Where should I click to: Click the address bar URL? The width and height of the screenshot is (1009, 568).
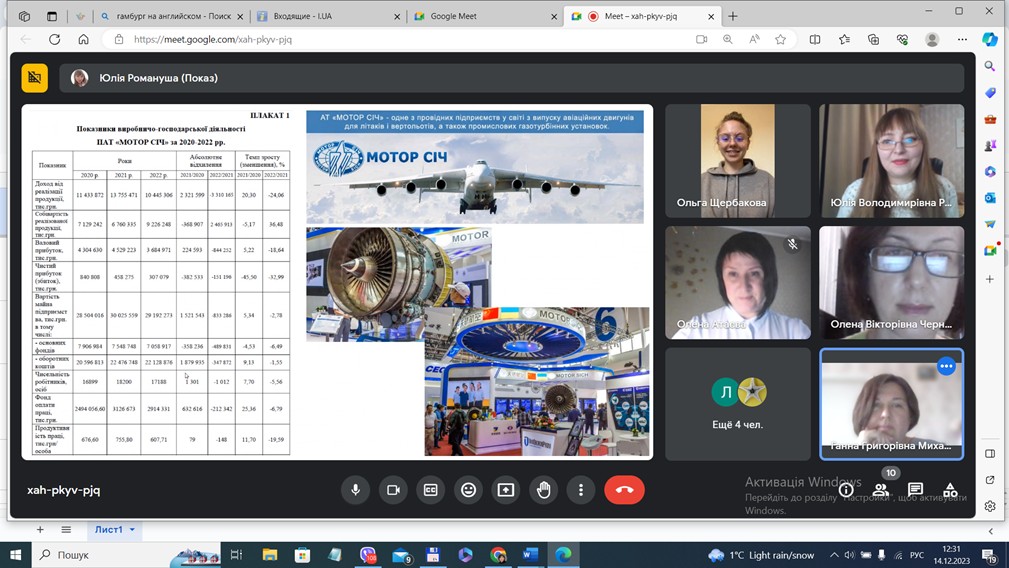click(x=212, y=39)
